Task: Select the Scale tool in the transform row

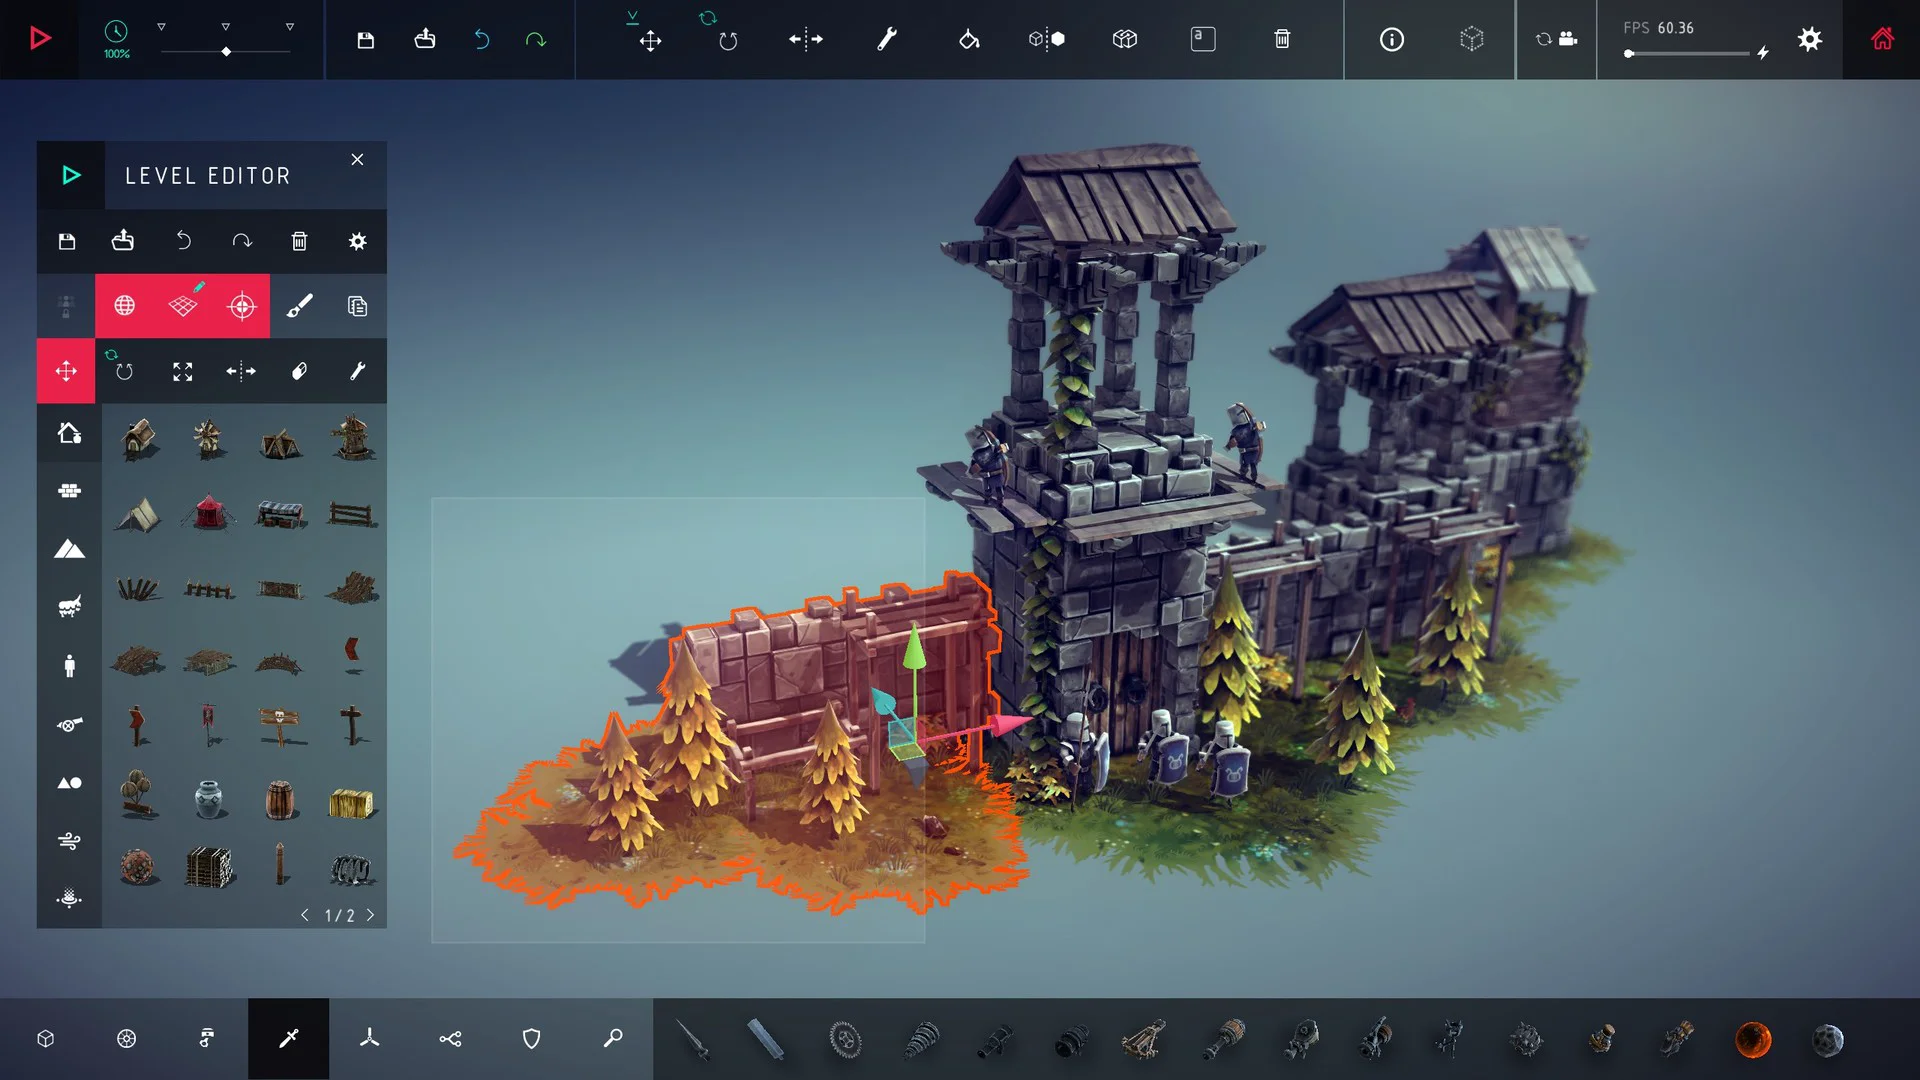Action: [183, 371]
